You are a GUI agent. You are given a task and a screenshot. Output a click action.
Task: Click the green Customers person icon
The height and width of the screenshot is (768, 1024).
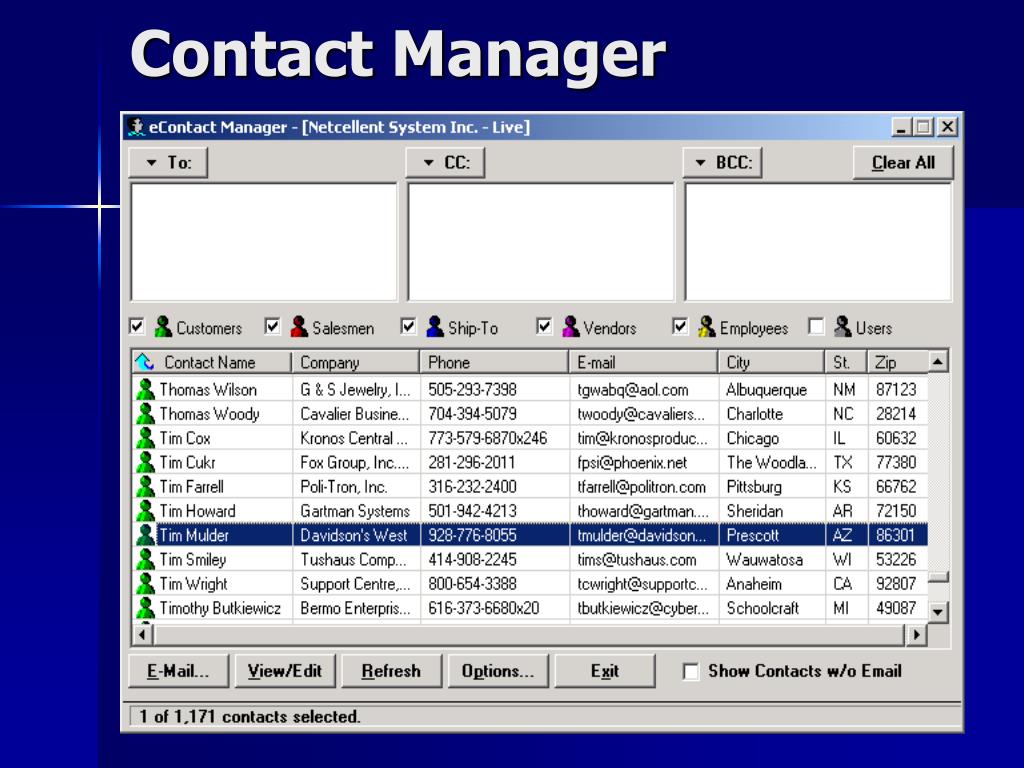163,327
